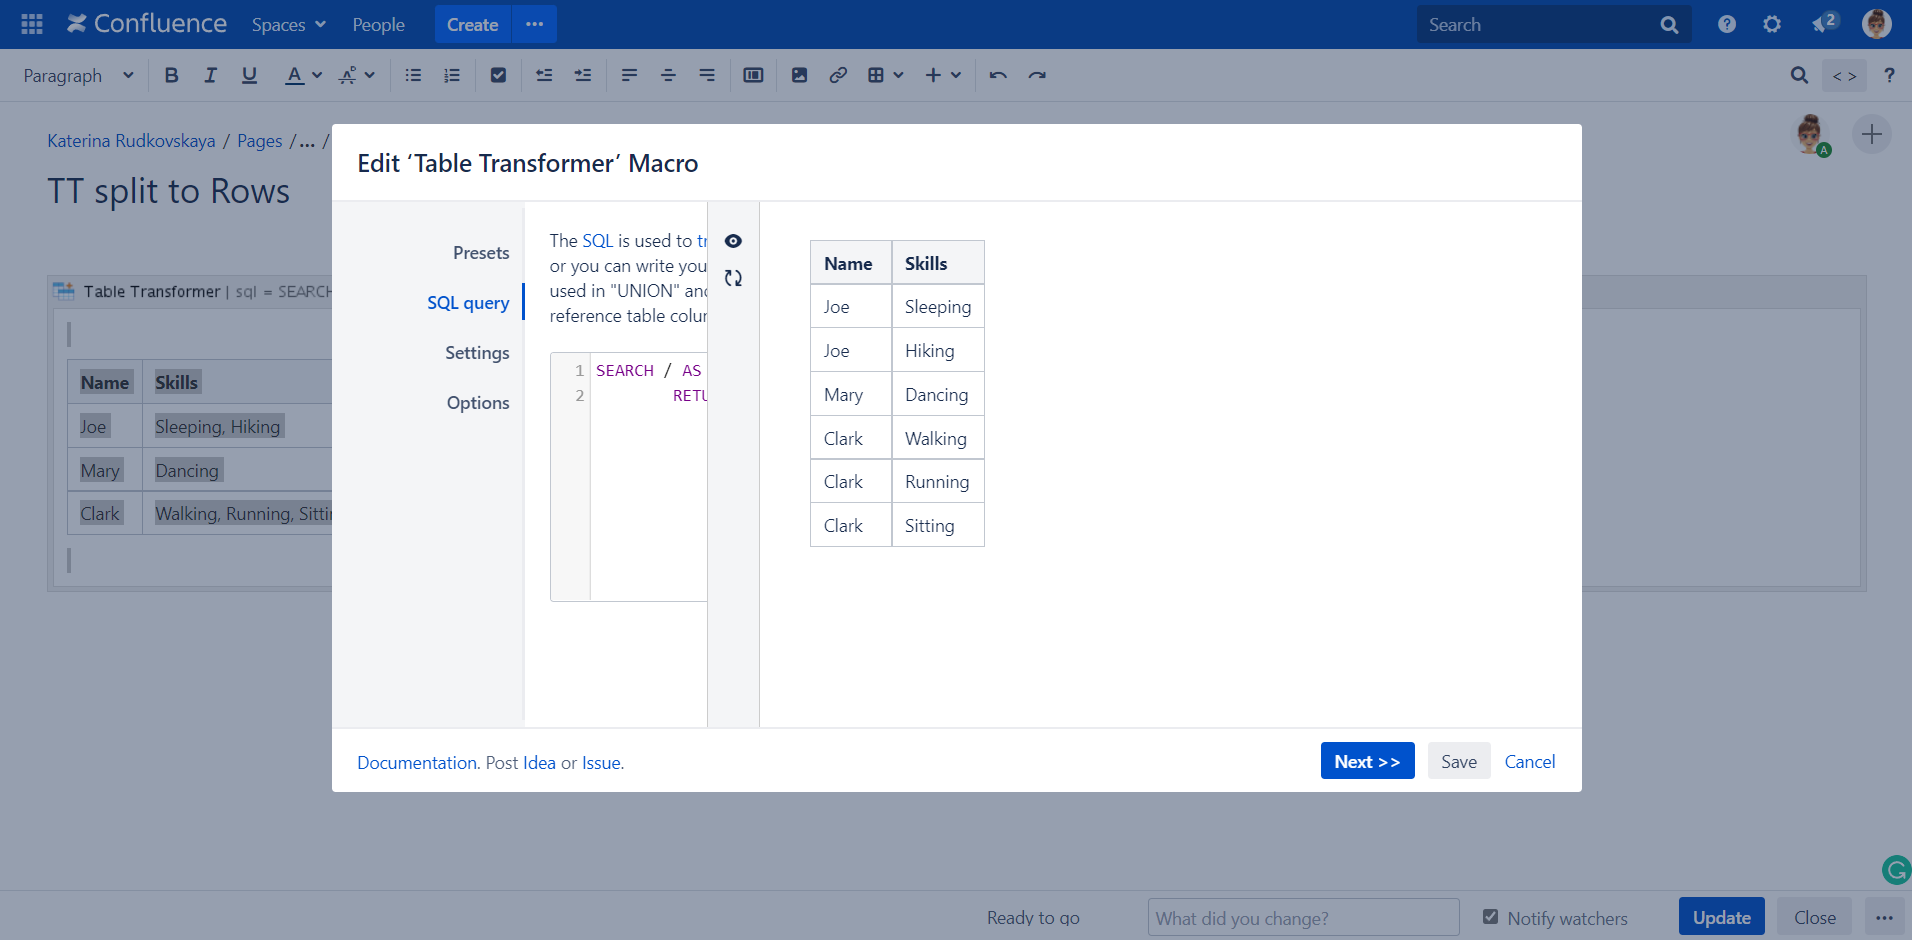
Task: Open the Settings tab in macro dialog
Action: point(477,353)
